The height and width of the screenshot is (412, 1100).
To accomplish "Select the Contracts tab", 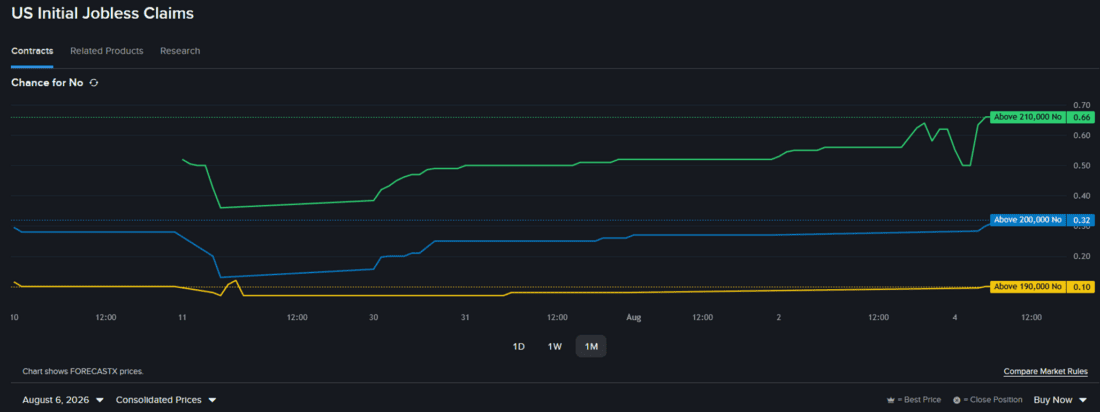I will 32,51.
